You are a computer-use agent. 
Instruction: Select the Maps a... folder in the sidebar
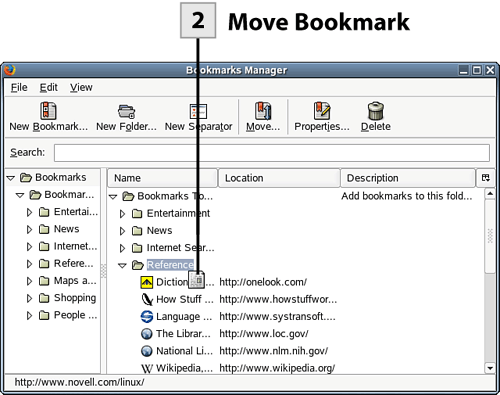[75, 281]
